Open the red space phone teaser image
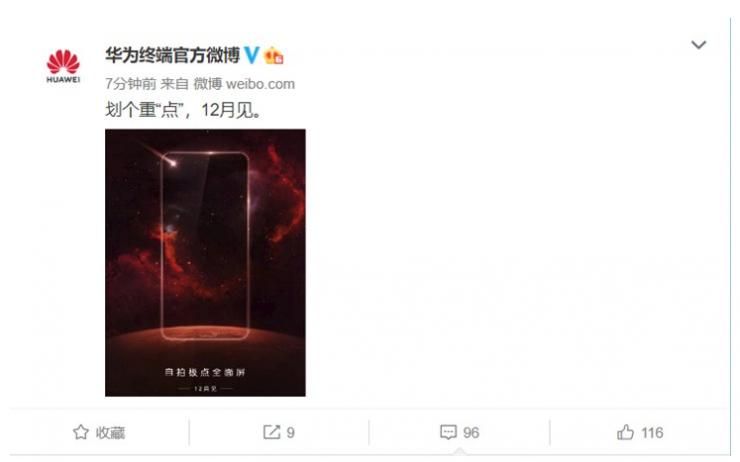 [205, 262]
